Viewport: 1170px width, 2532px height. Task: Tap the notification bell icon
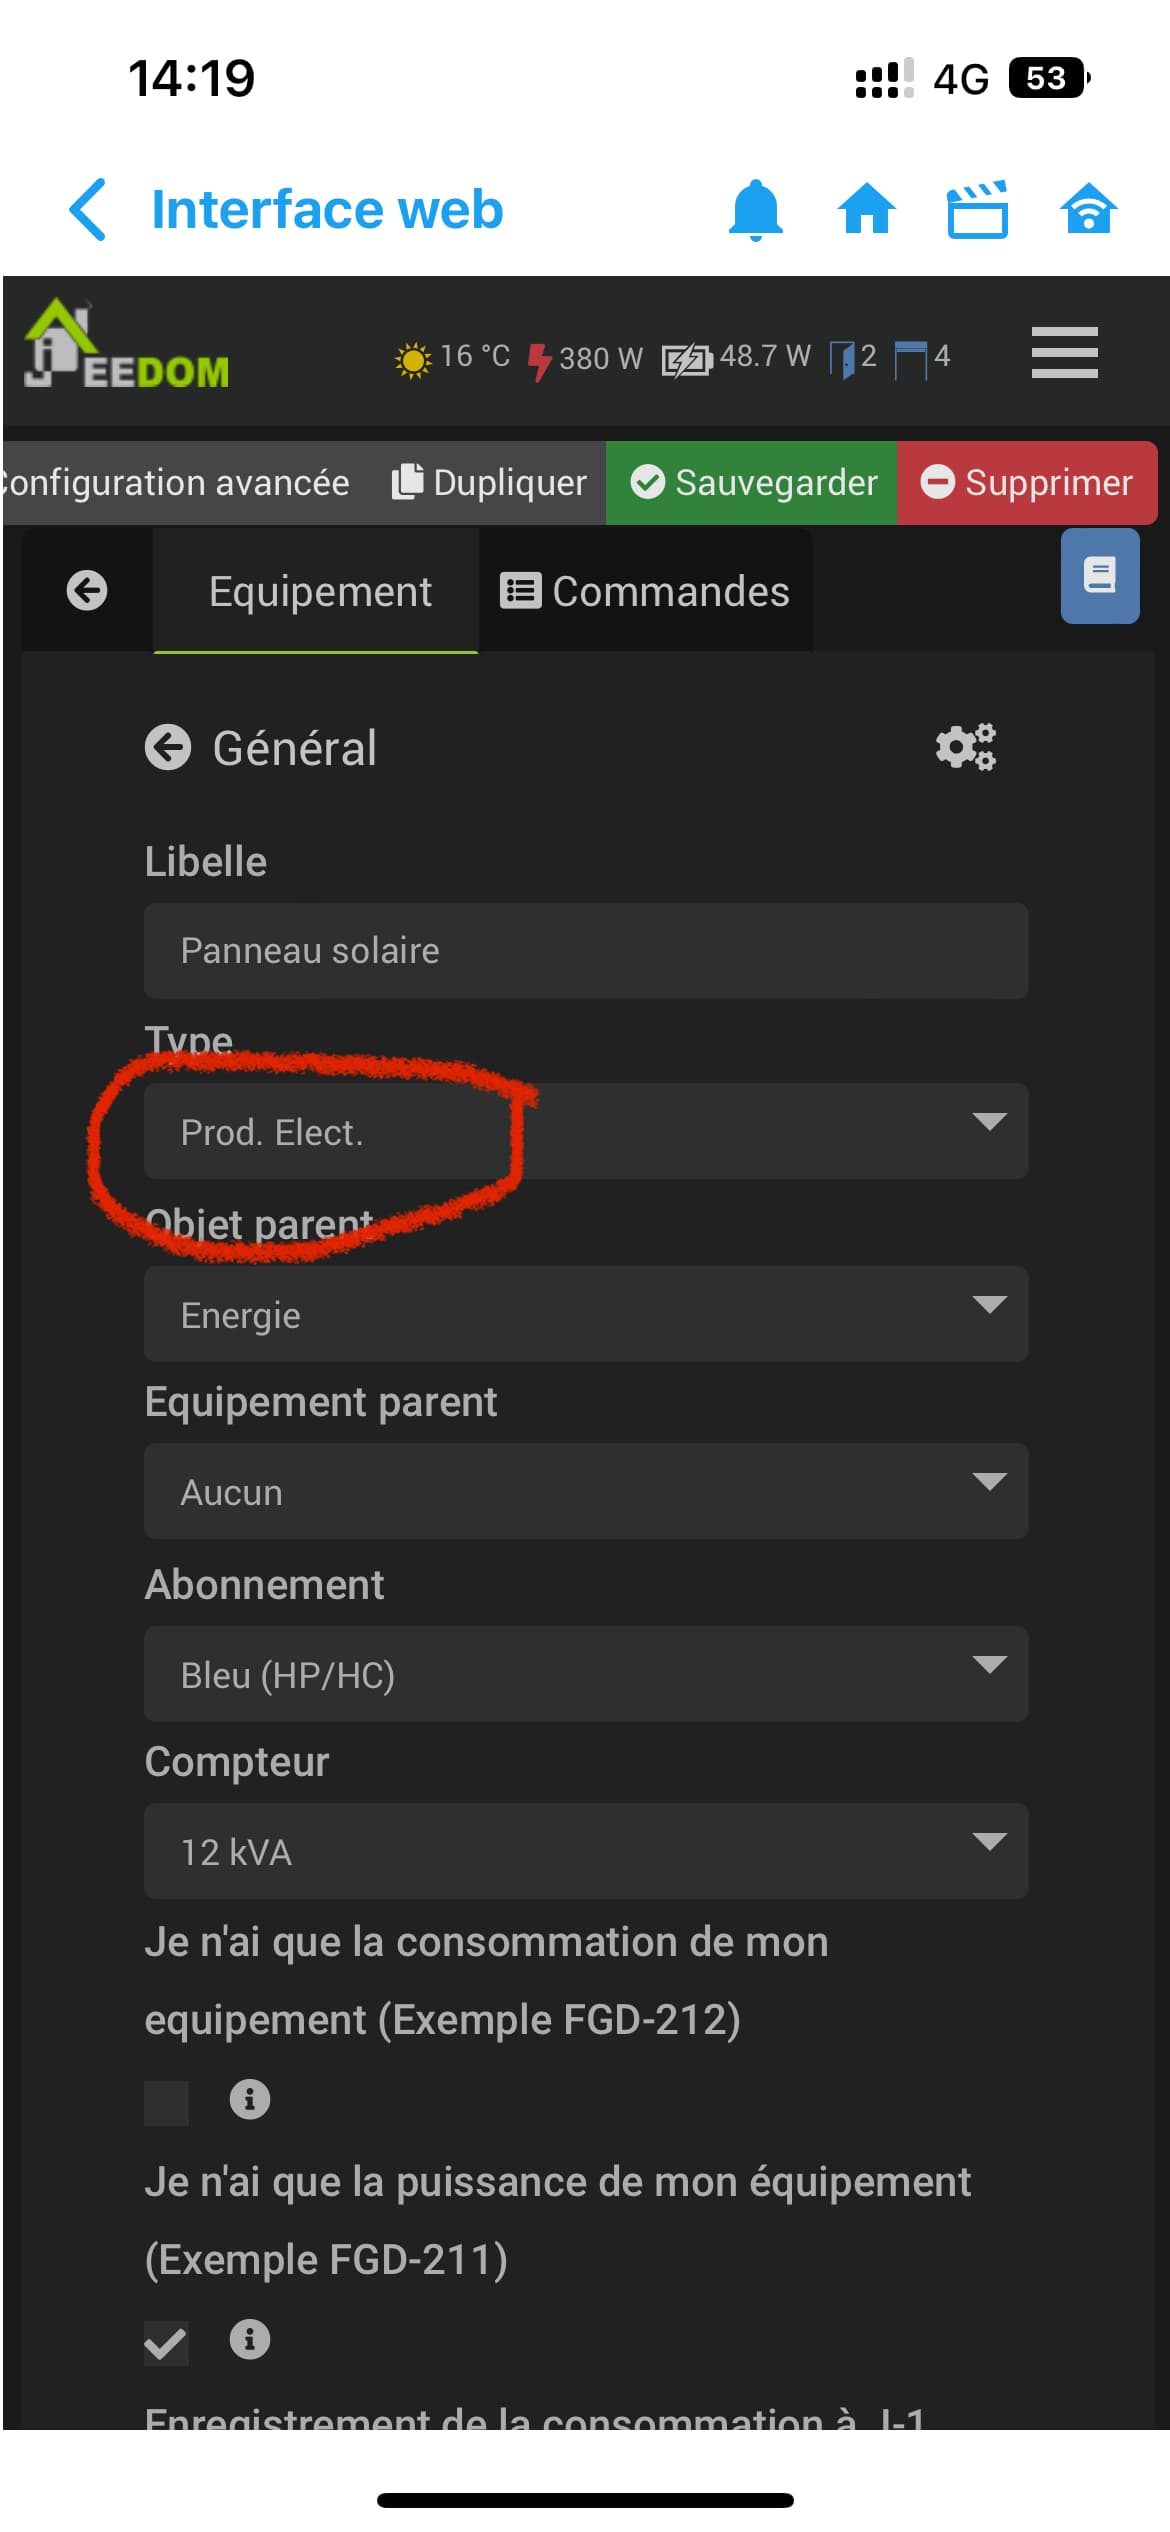755,210
